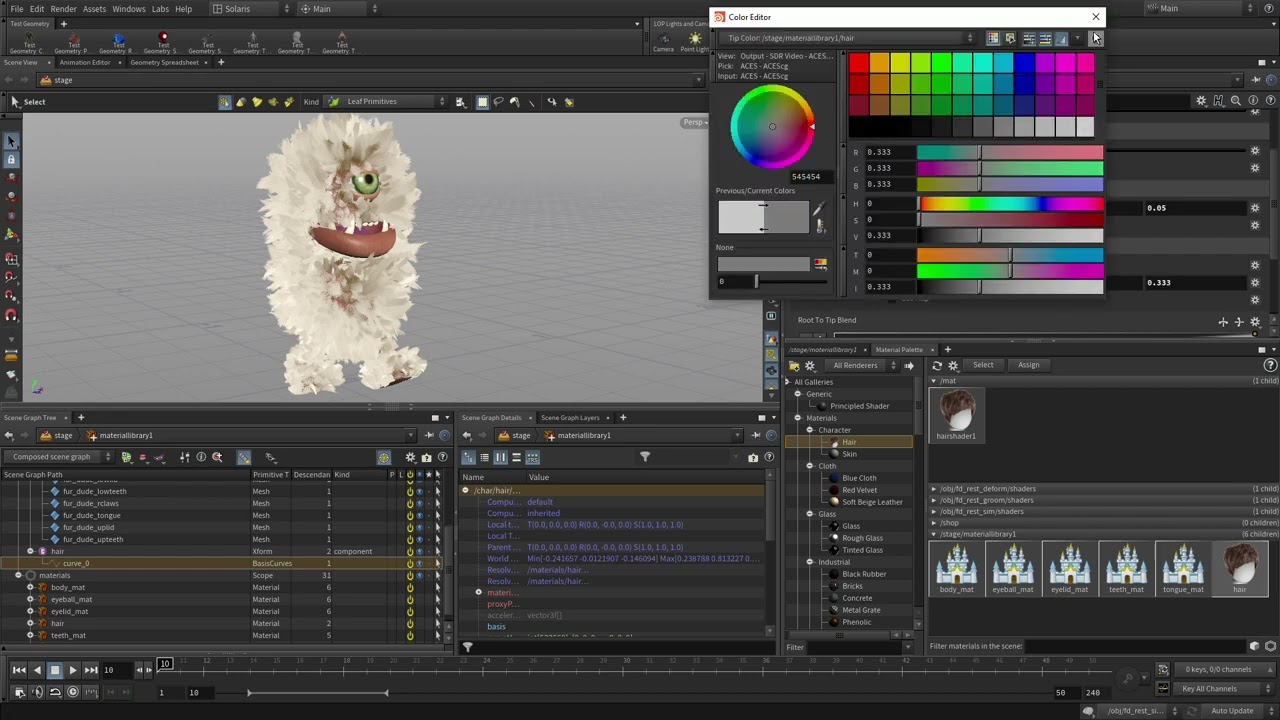
Task: Open the All Renderers dropdown
Action: pyautogui.click(x=860, y=366)
